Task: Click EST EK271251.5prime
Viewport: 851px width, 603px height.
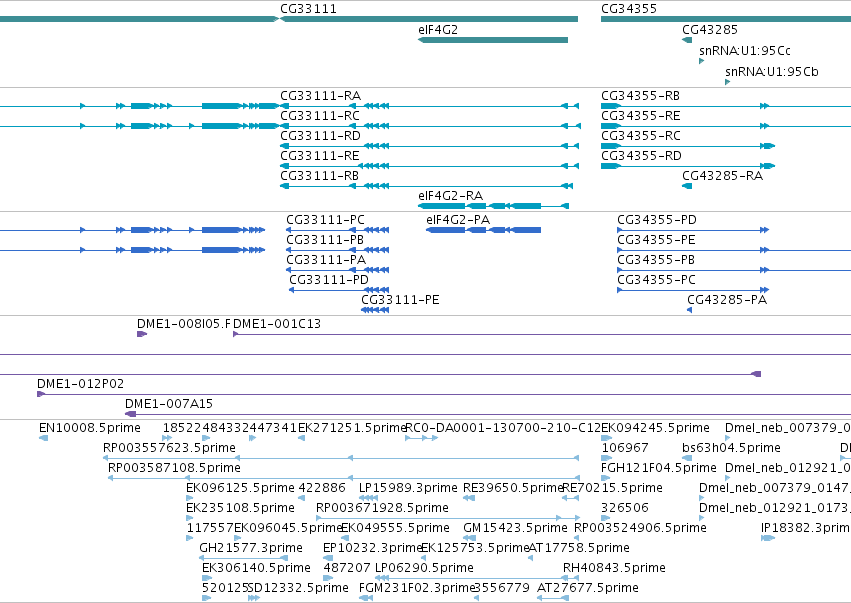Action: coord(352,428)
